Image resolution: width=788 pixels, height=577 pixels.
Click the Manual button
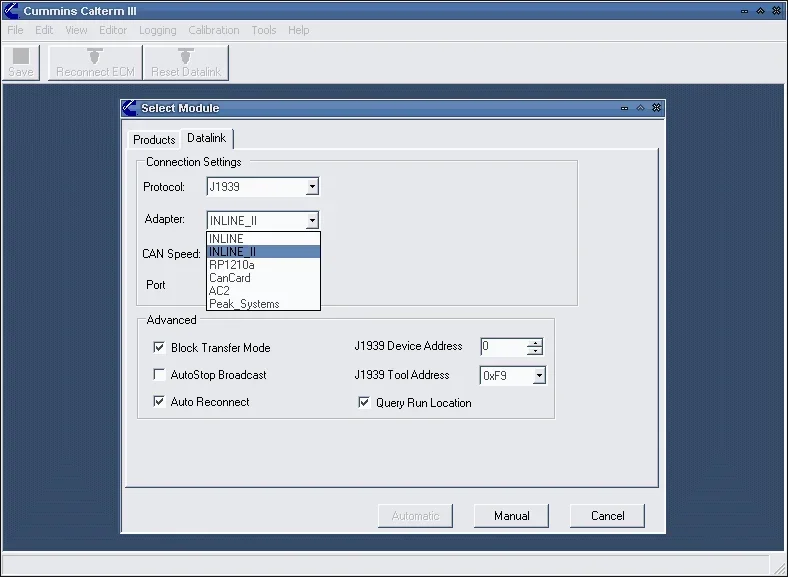point(512,516)
